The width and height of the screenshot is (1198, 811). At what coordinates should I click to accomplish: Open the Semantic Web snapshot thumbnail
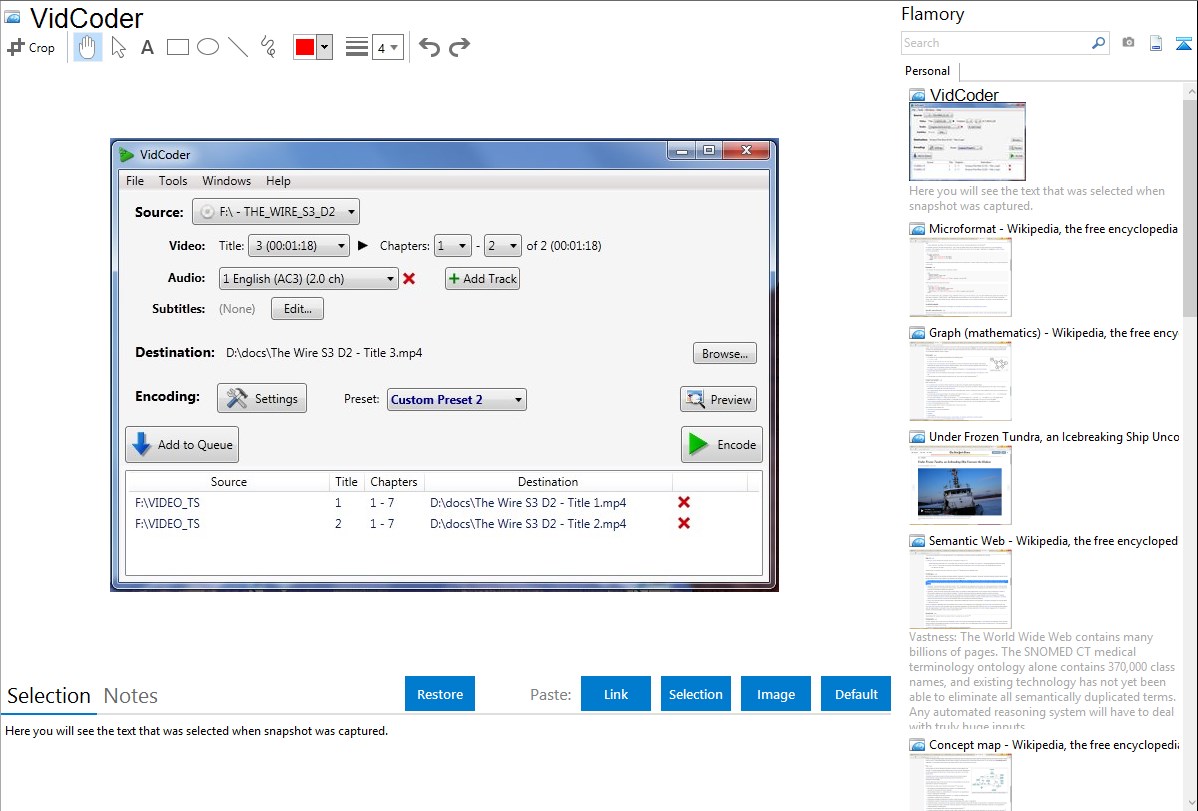tap(960, 589)
